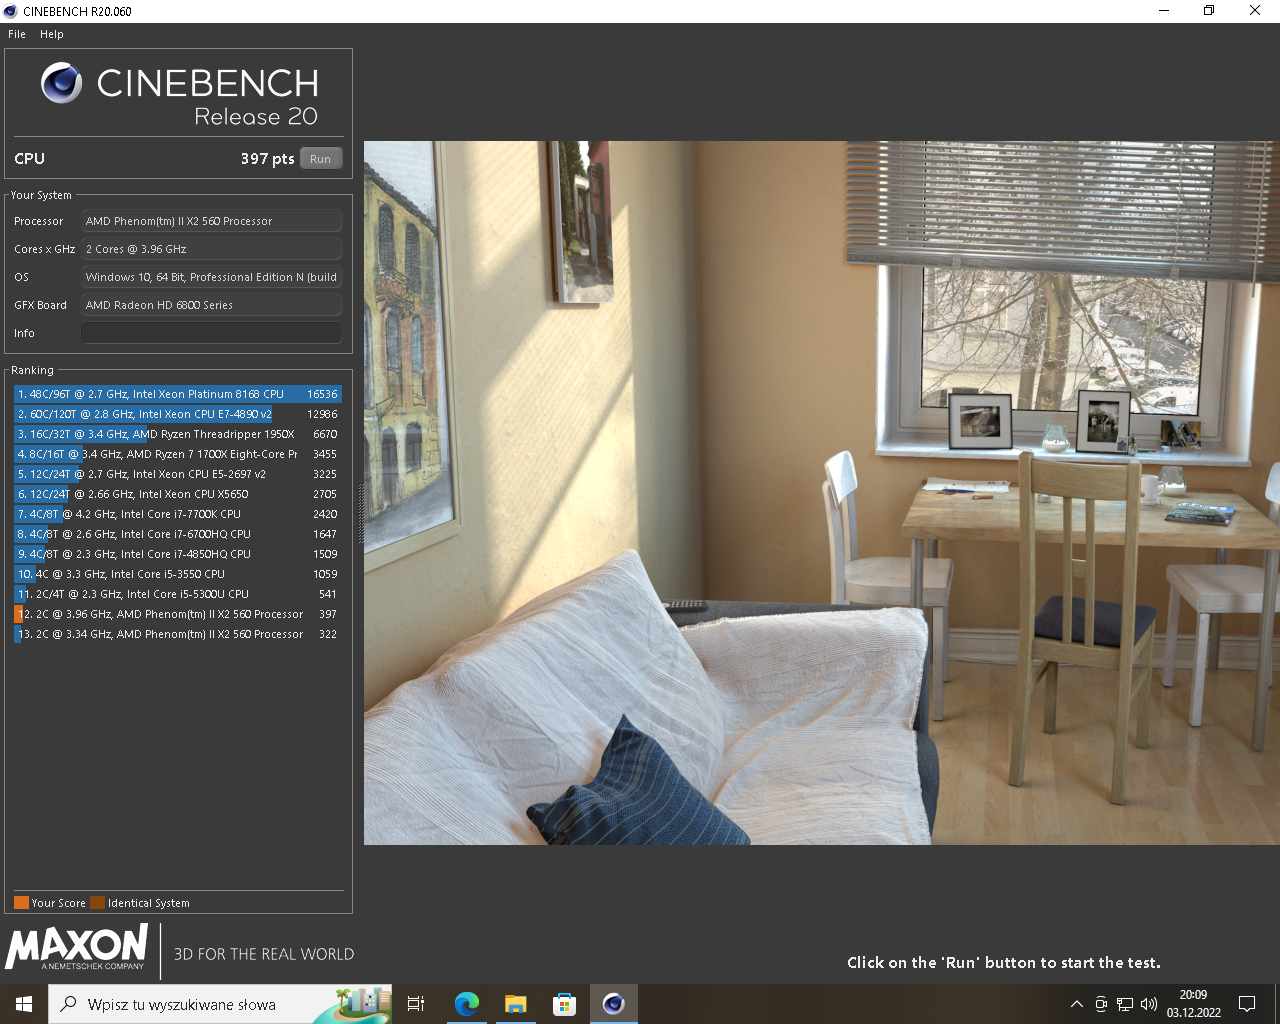Open the Help menu
The image size is (1280, 1024).
(x=52, y=34)
